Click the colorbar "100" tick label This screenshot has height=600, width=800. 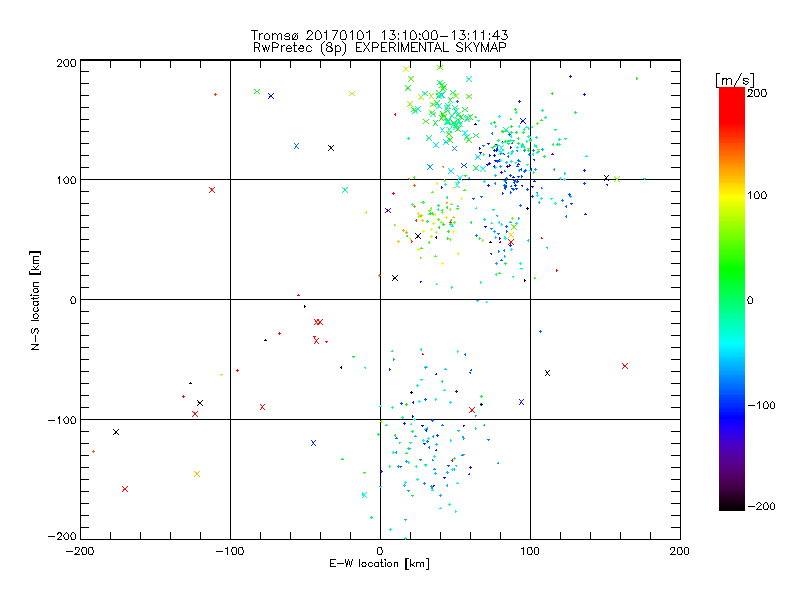tap(757, 195)
